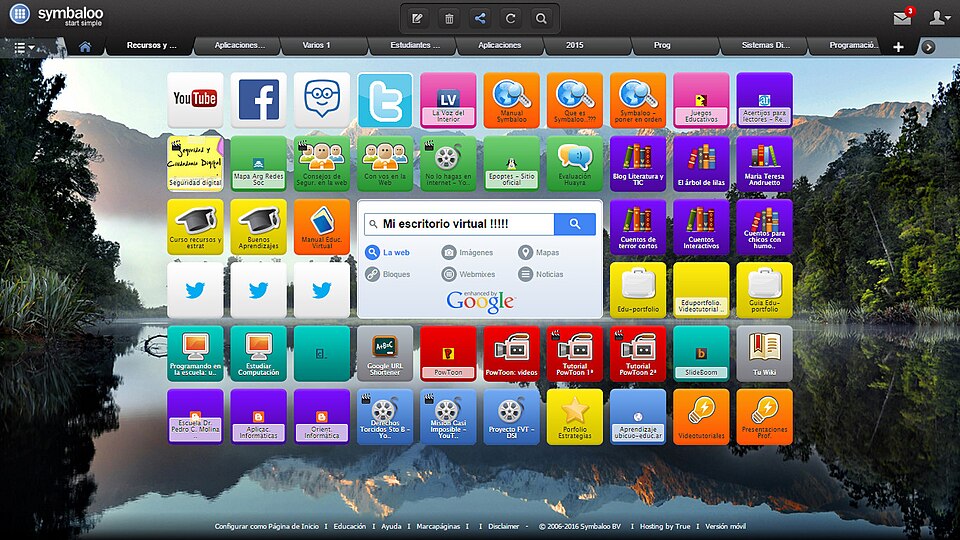Click the Mi escritorio virtual search field

click(460, 225)
